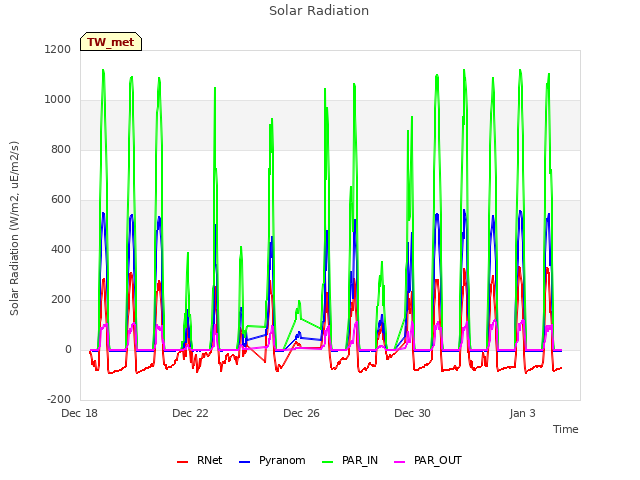
Task: Click the -200 y-axis tick label
Action: [x=59, y=400]
